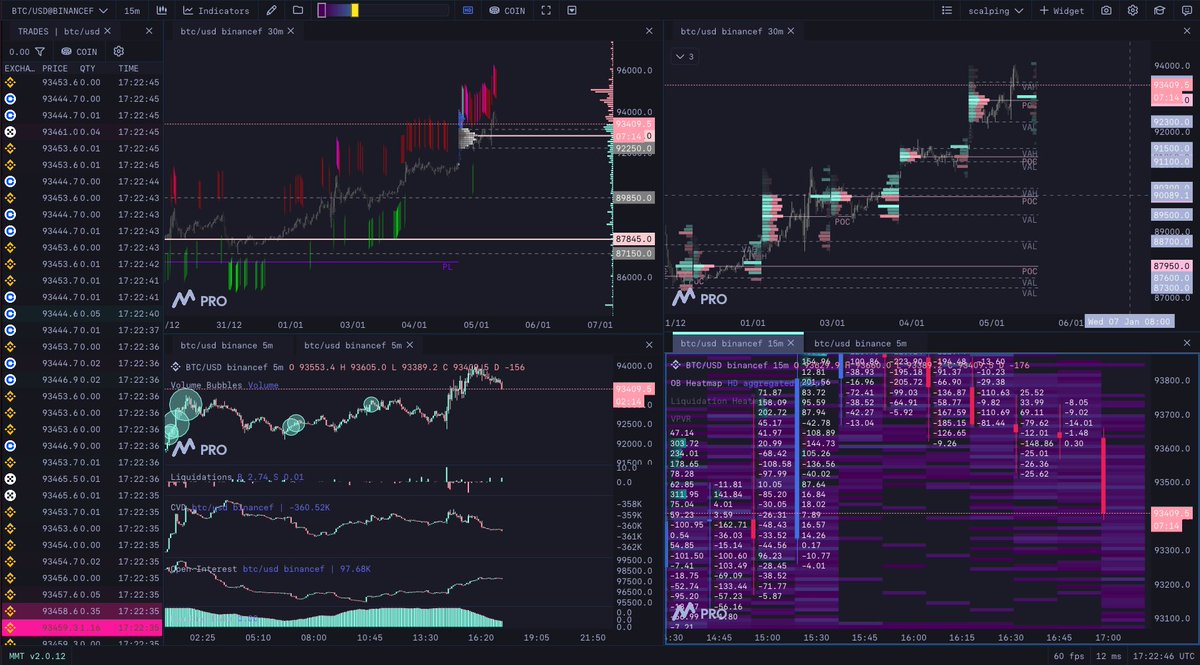Select the 93458.6 0.35 trade row
This screenshot has height=665, width=1200.
pyautogui.click(x=81, y=610)
